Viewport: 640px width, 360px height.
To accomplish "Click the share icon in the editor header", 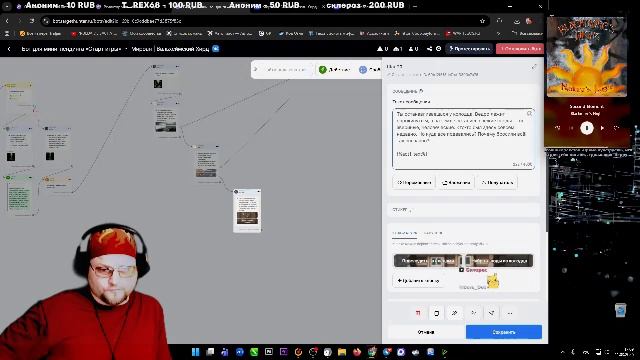I will pos(429,49).
